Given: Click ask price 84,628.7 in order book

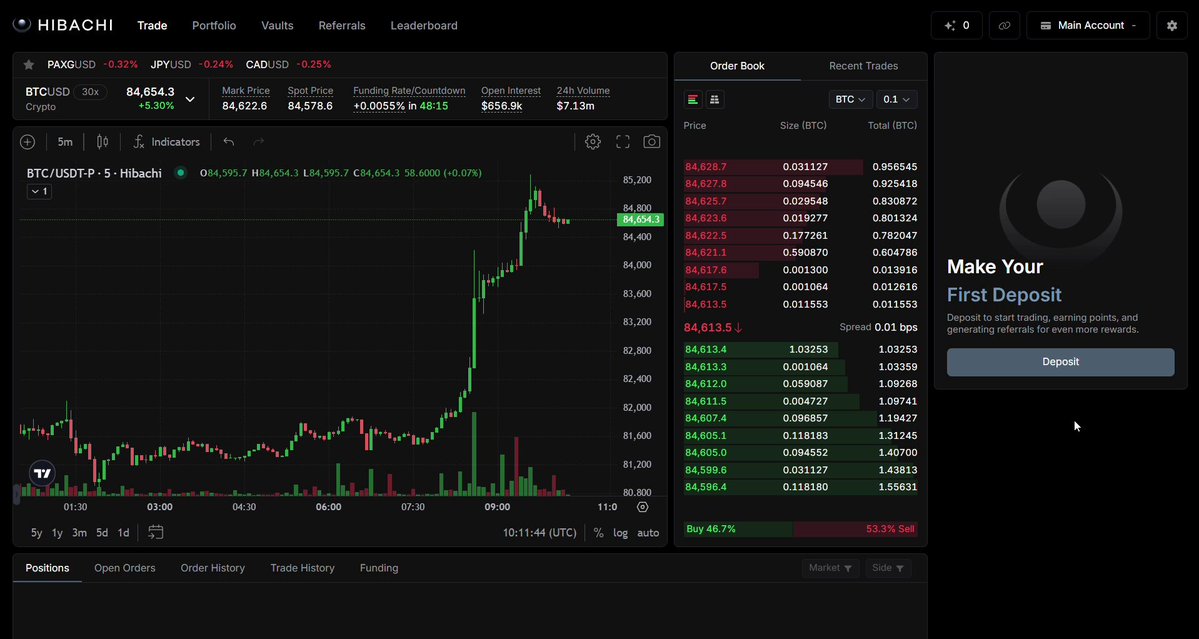Looking at the screenshot, I should (x=706, y=167).
